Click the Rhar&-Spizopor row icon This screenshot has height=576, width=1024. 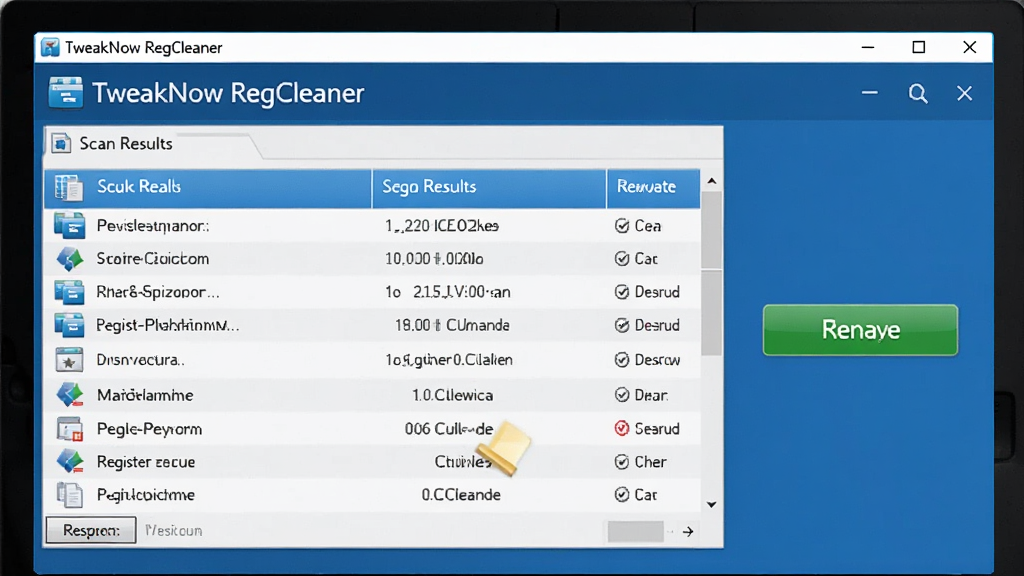[69, 292]
